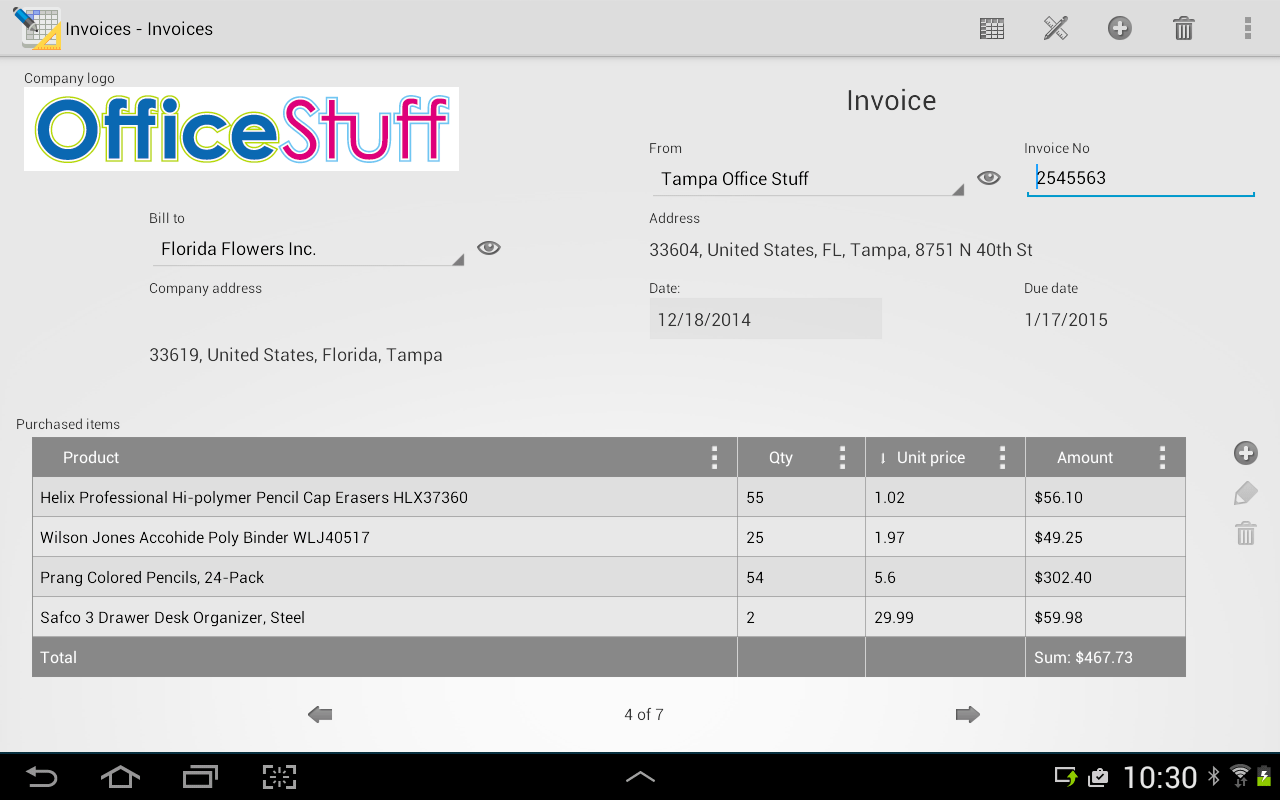Click the unit price 5.6 cell

[945, 577]
